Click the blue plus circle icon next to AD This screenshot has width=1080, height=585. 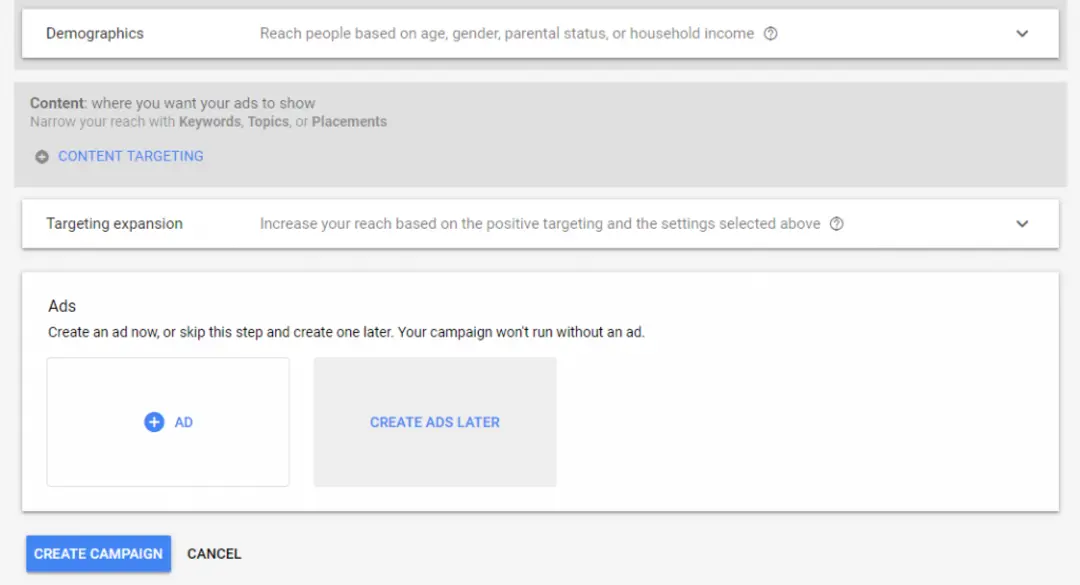point(154,422)
